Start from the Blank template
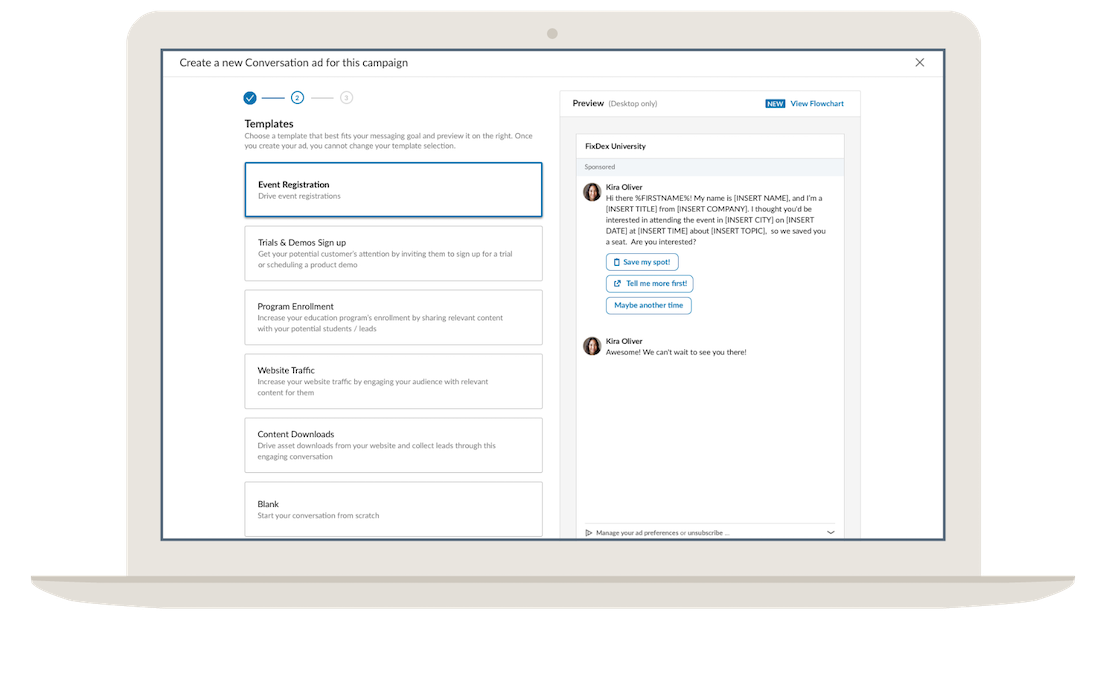Viewport: 1106px width, 700px height. click(393, 509)
